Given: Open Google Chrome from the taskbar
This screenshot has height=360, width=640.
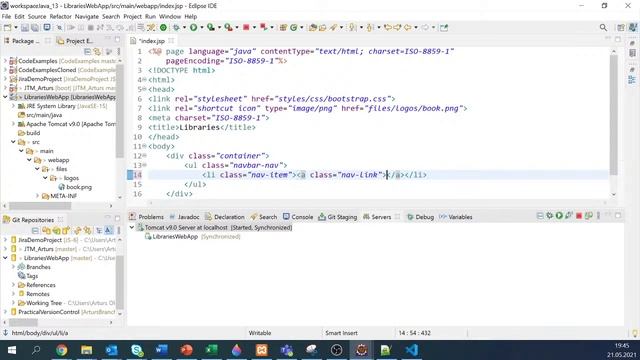Looking at the screenshot, I should pos(62,350).
